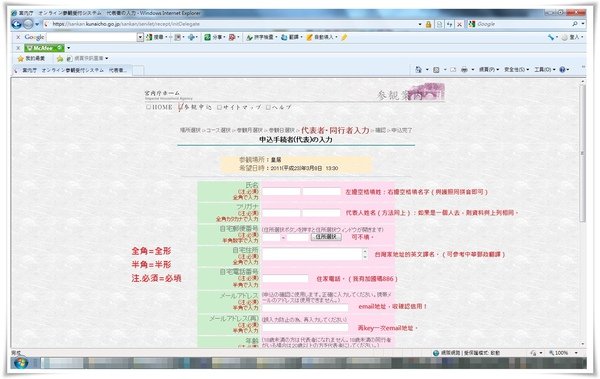Click the green McAfee SiteAdvisor button
Image resolution: width=600 pixels, height=379 pixels.
pos(44,48)
